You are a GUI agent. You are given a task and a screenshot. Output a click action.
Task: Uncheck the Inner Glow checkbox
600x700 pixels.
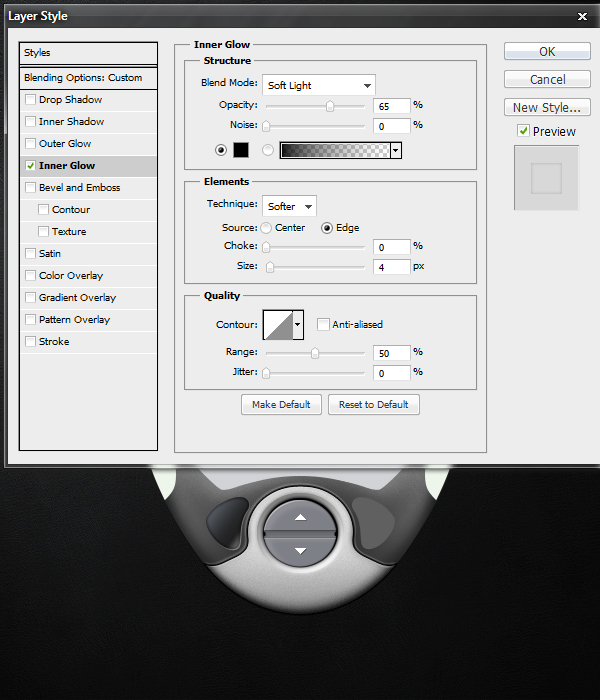click(30, 166)
